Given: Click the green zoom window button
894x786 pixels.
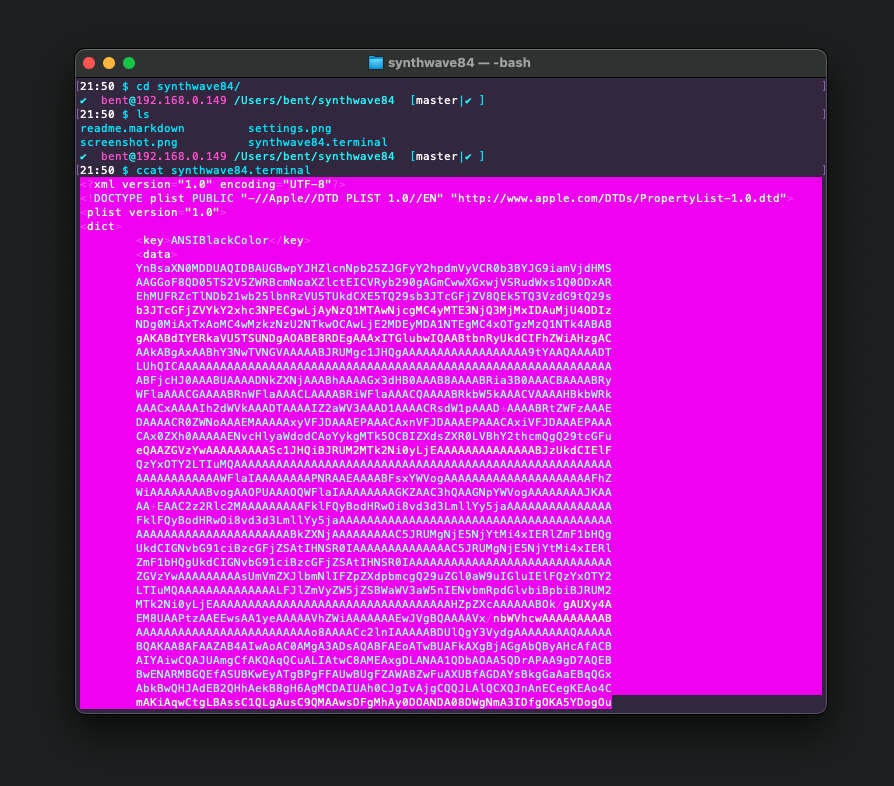Looking at the screenshot, I should click(129, 63).
